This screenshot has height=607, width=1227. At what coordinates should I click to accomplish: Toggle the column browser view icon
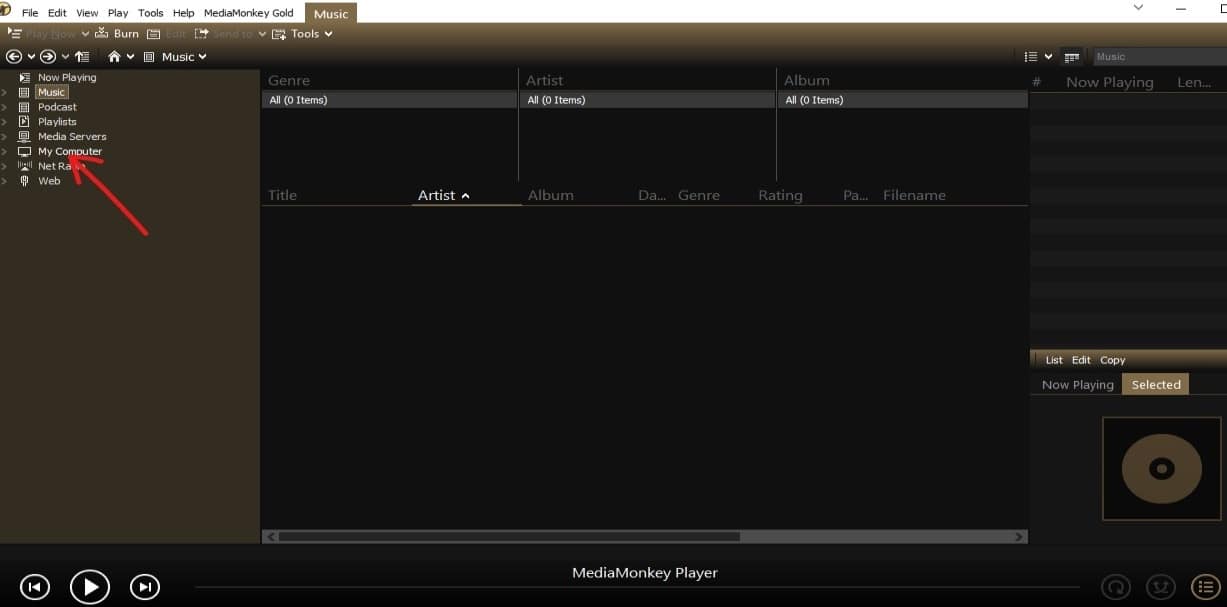tap(1071, 57)
